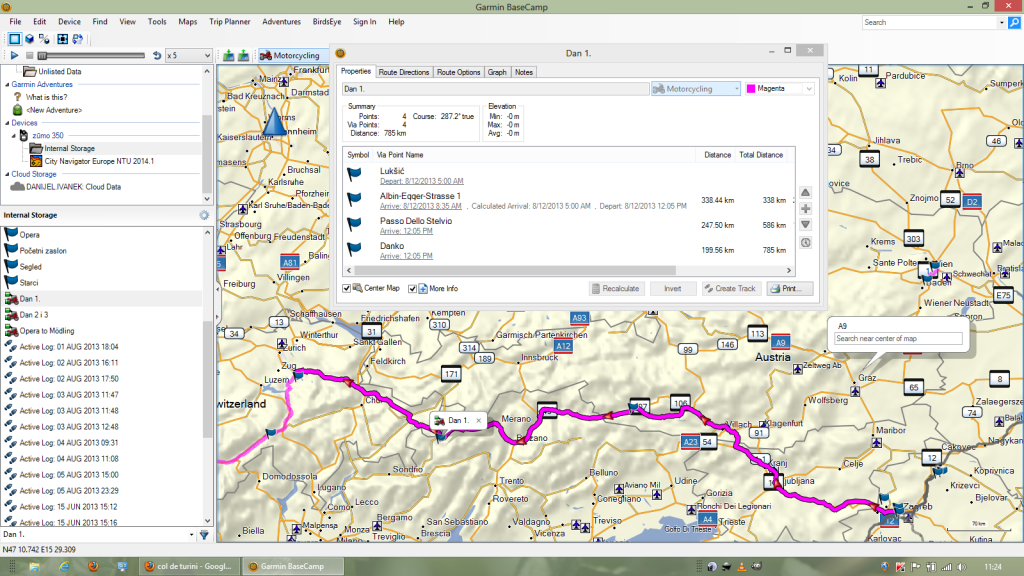Switch to the Route Directions tab
Screen dimensions: 1024x576
point(404,72)
